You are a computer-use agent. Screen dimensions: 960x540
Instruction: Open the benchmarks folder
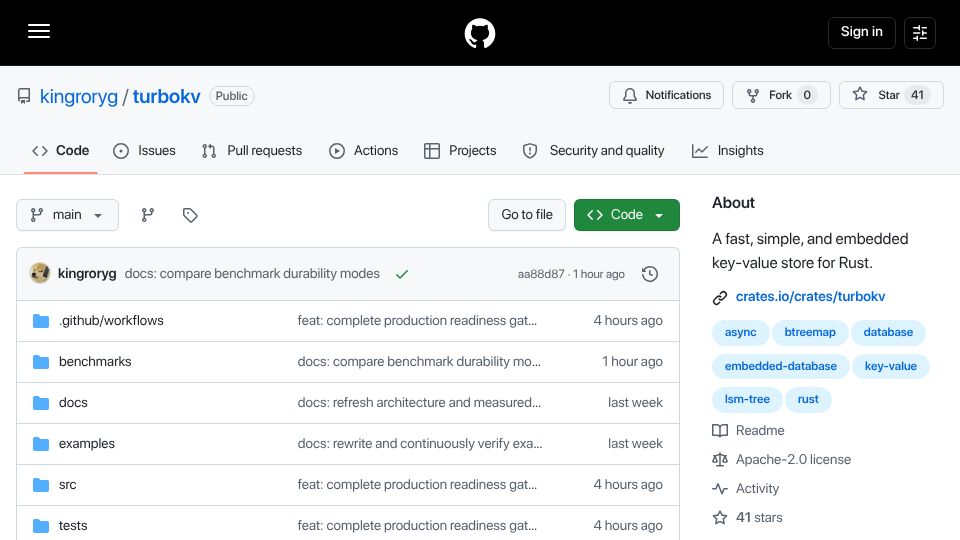(x=95, y=362)
